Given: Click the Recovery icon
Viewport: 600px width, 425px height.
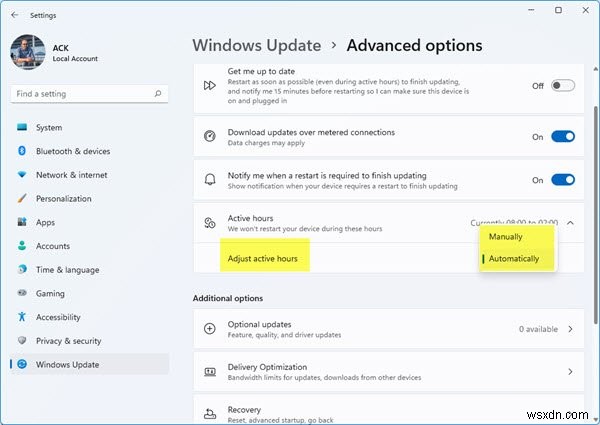Looking at the screenshot, I should pos(210,414).
